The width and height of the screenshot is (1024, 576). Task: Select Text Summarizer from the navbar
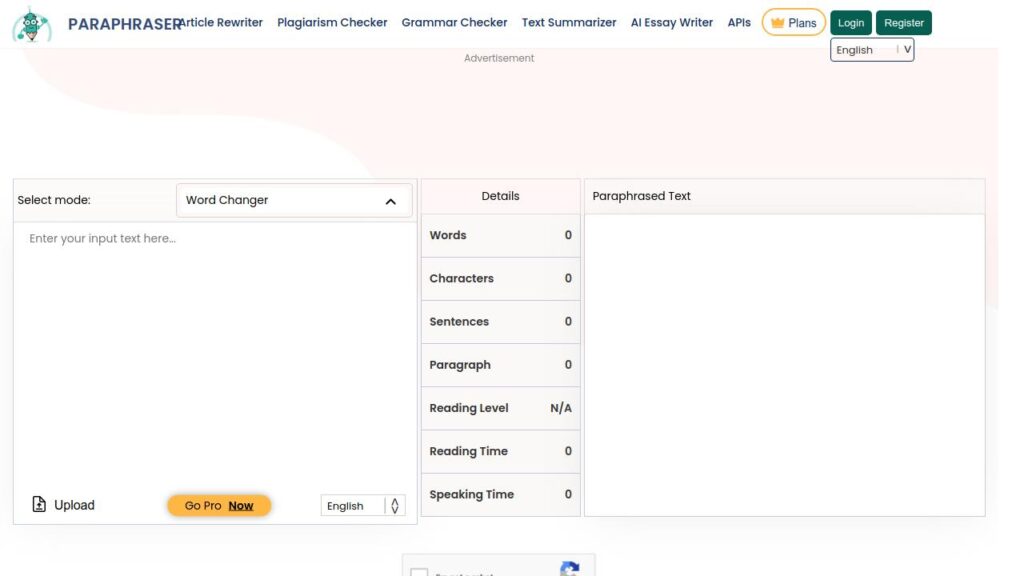(569, 22)
